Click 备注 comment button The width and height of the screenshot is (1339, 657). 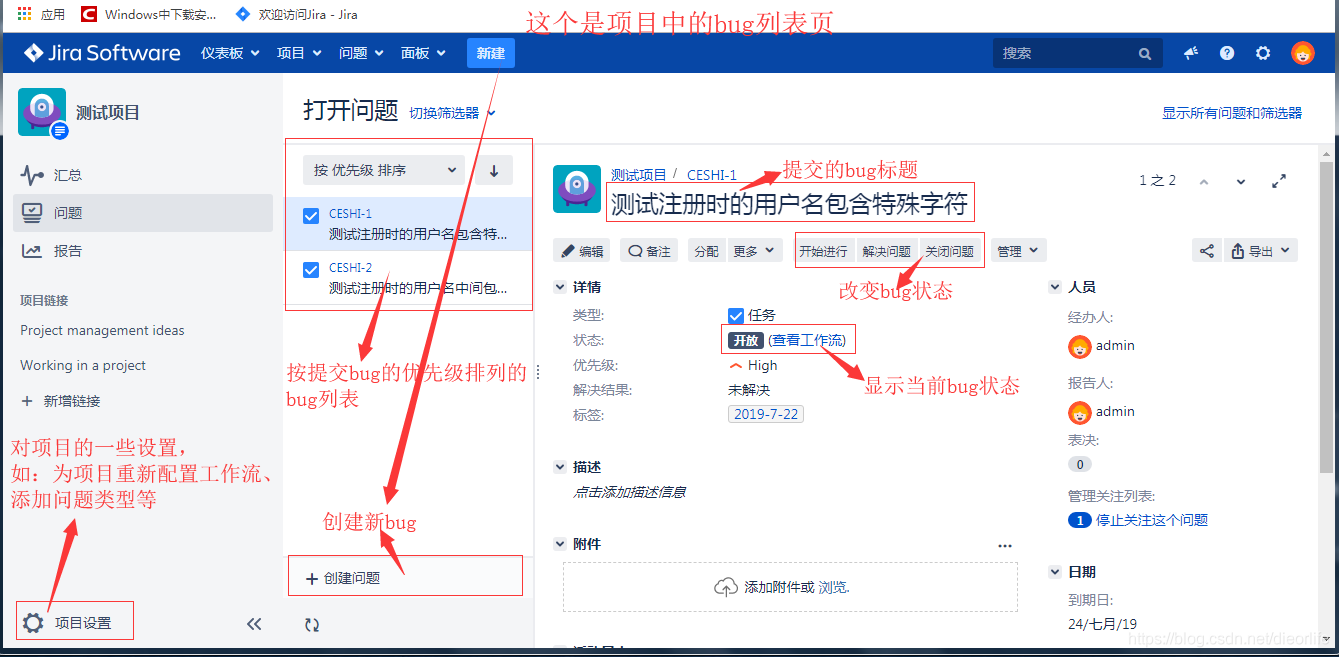649,251
